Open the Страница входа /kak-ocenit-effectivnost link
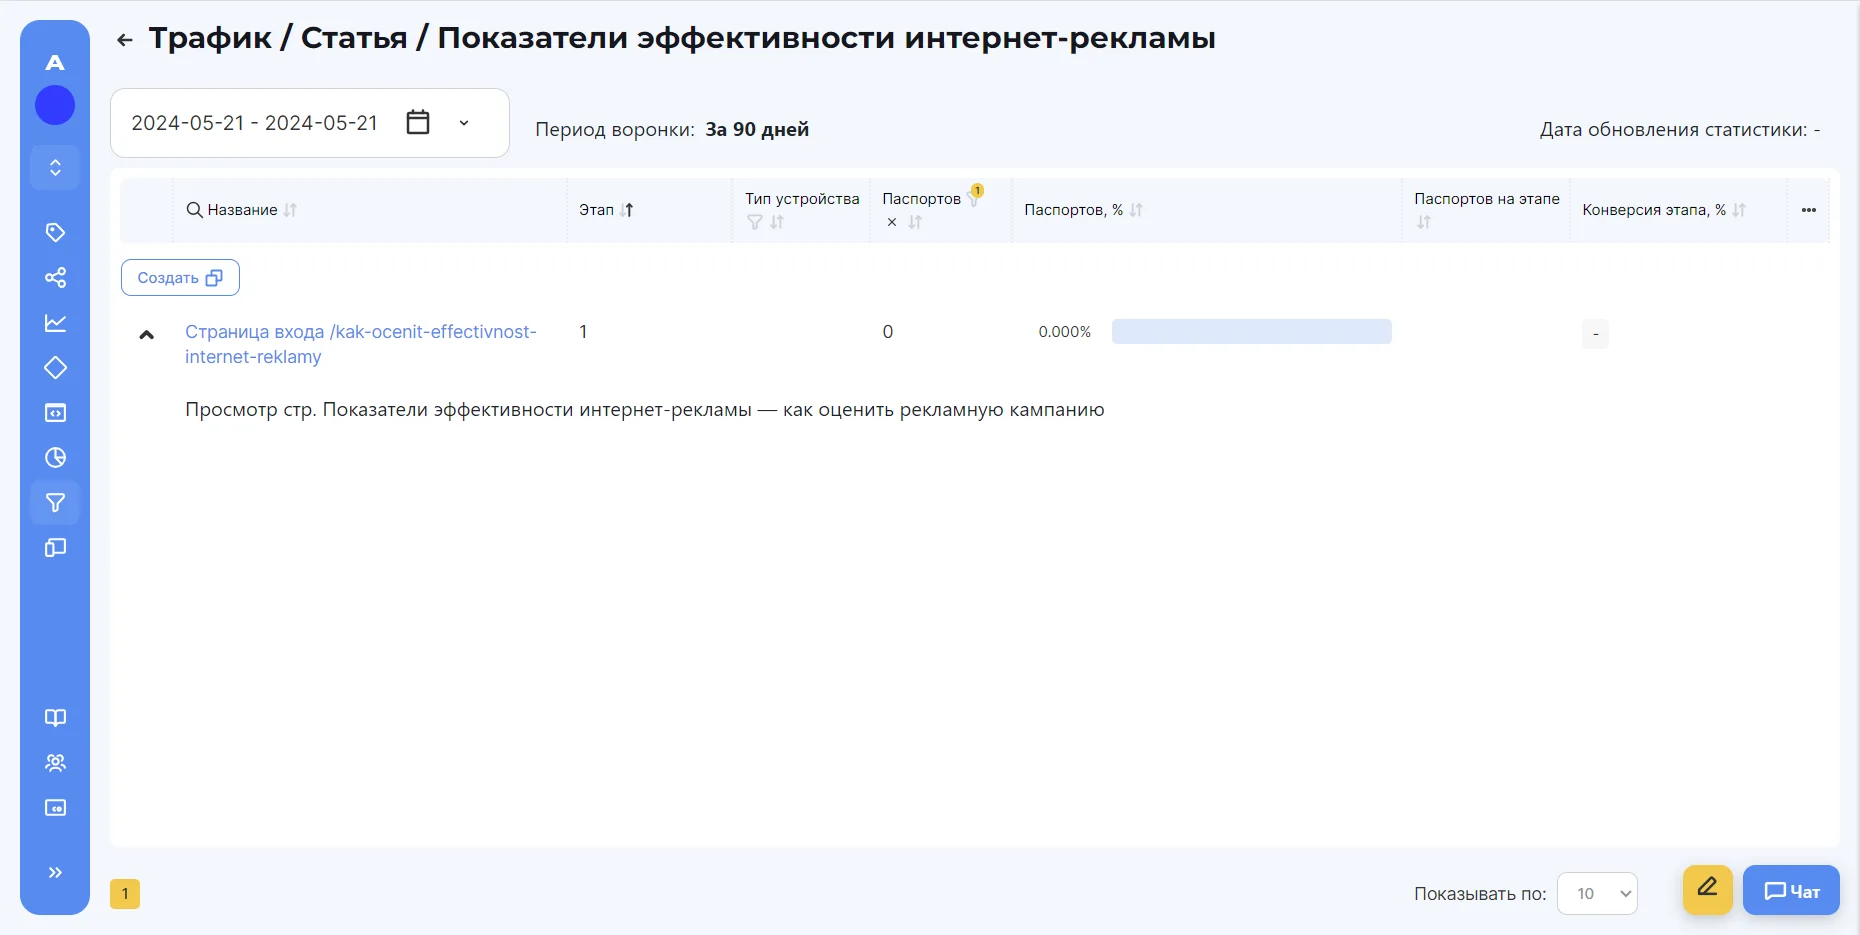The image size is (1860, 935). pos(361,344)
